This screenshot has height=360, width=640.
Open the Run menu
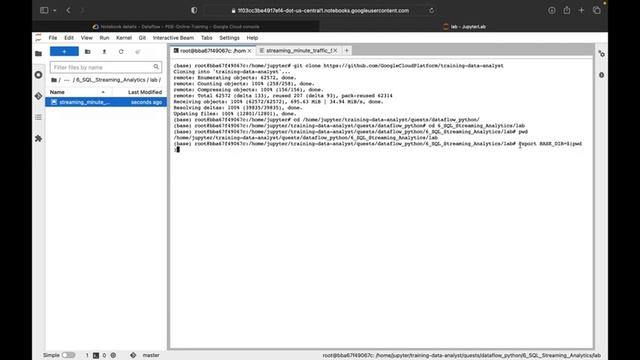pyautogui.click(x=104, y=38)
